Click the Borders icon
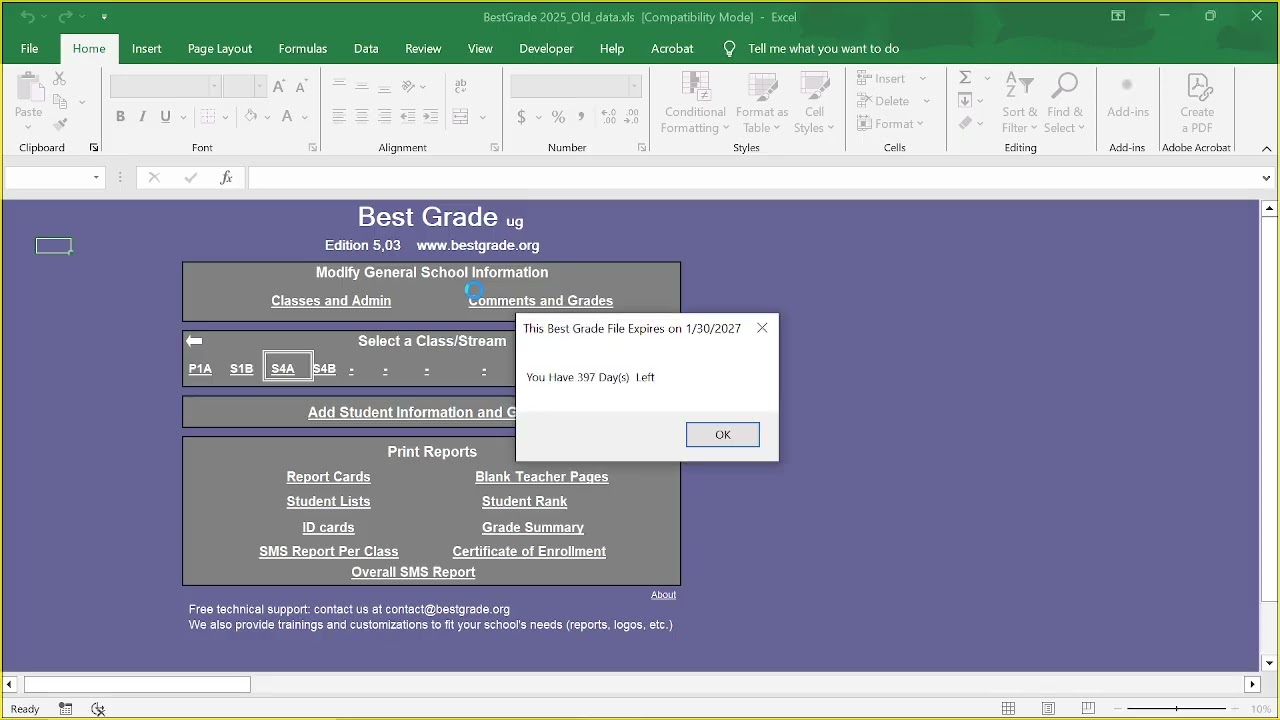Screen dimensions: 1280x720 (x=208, y=117)
